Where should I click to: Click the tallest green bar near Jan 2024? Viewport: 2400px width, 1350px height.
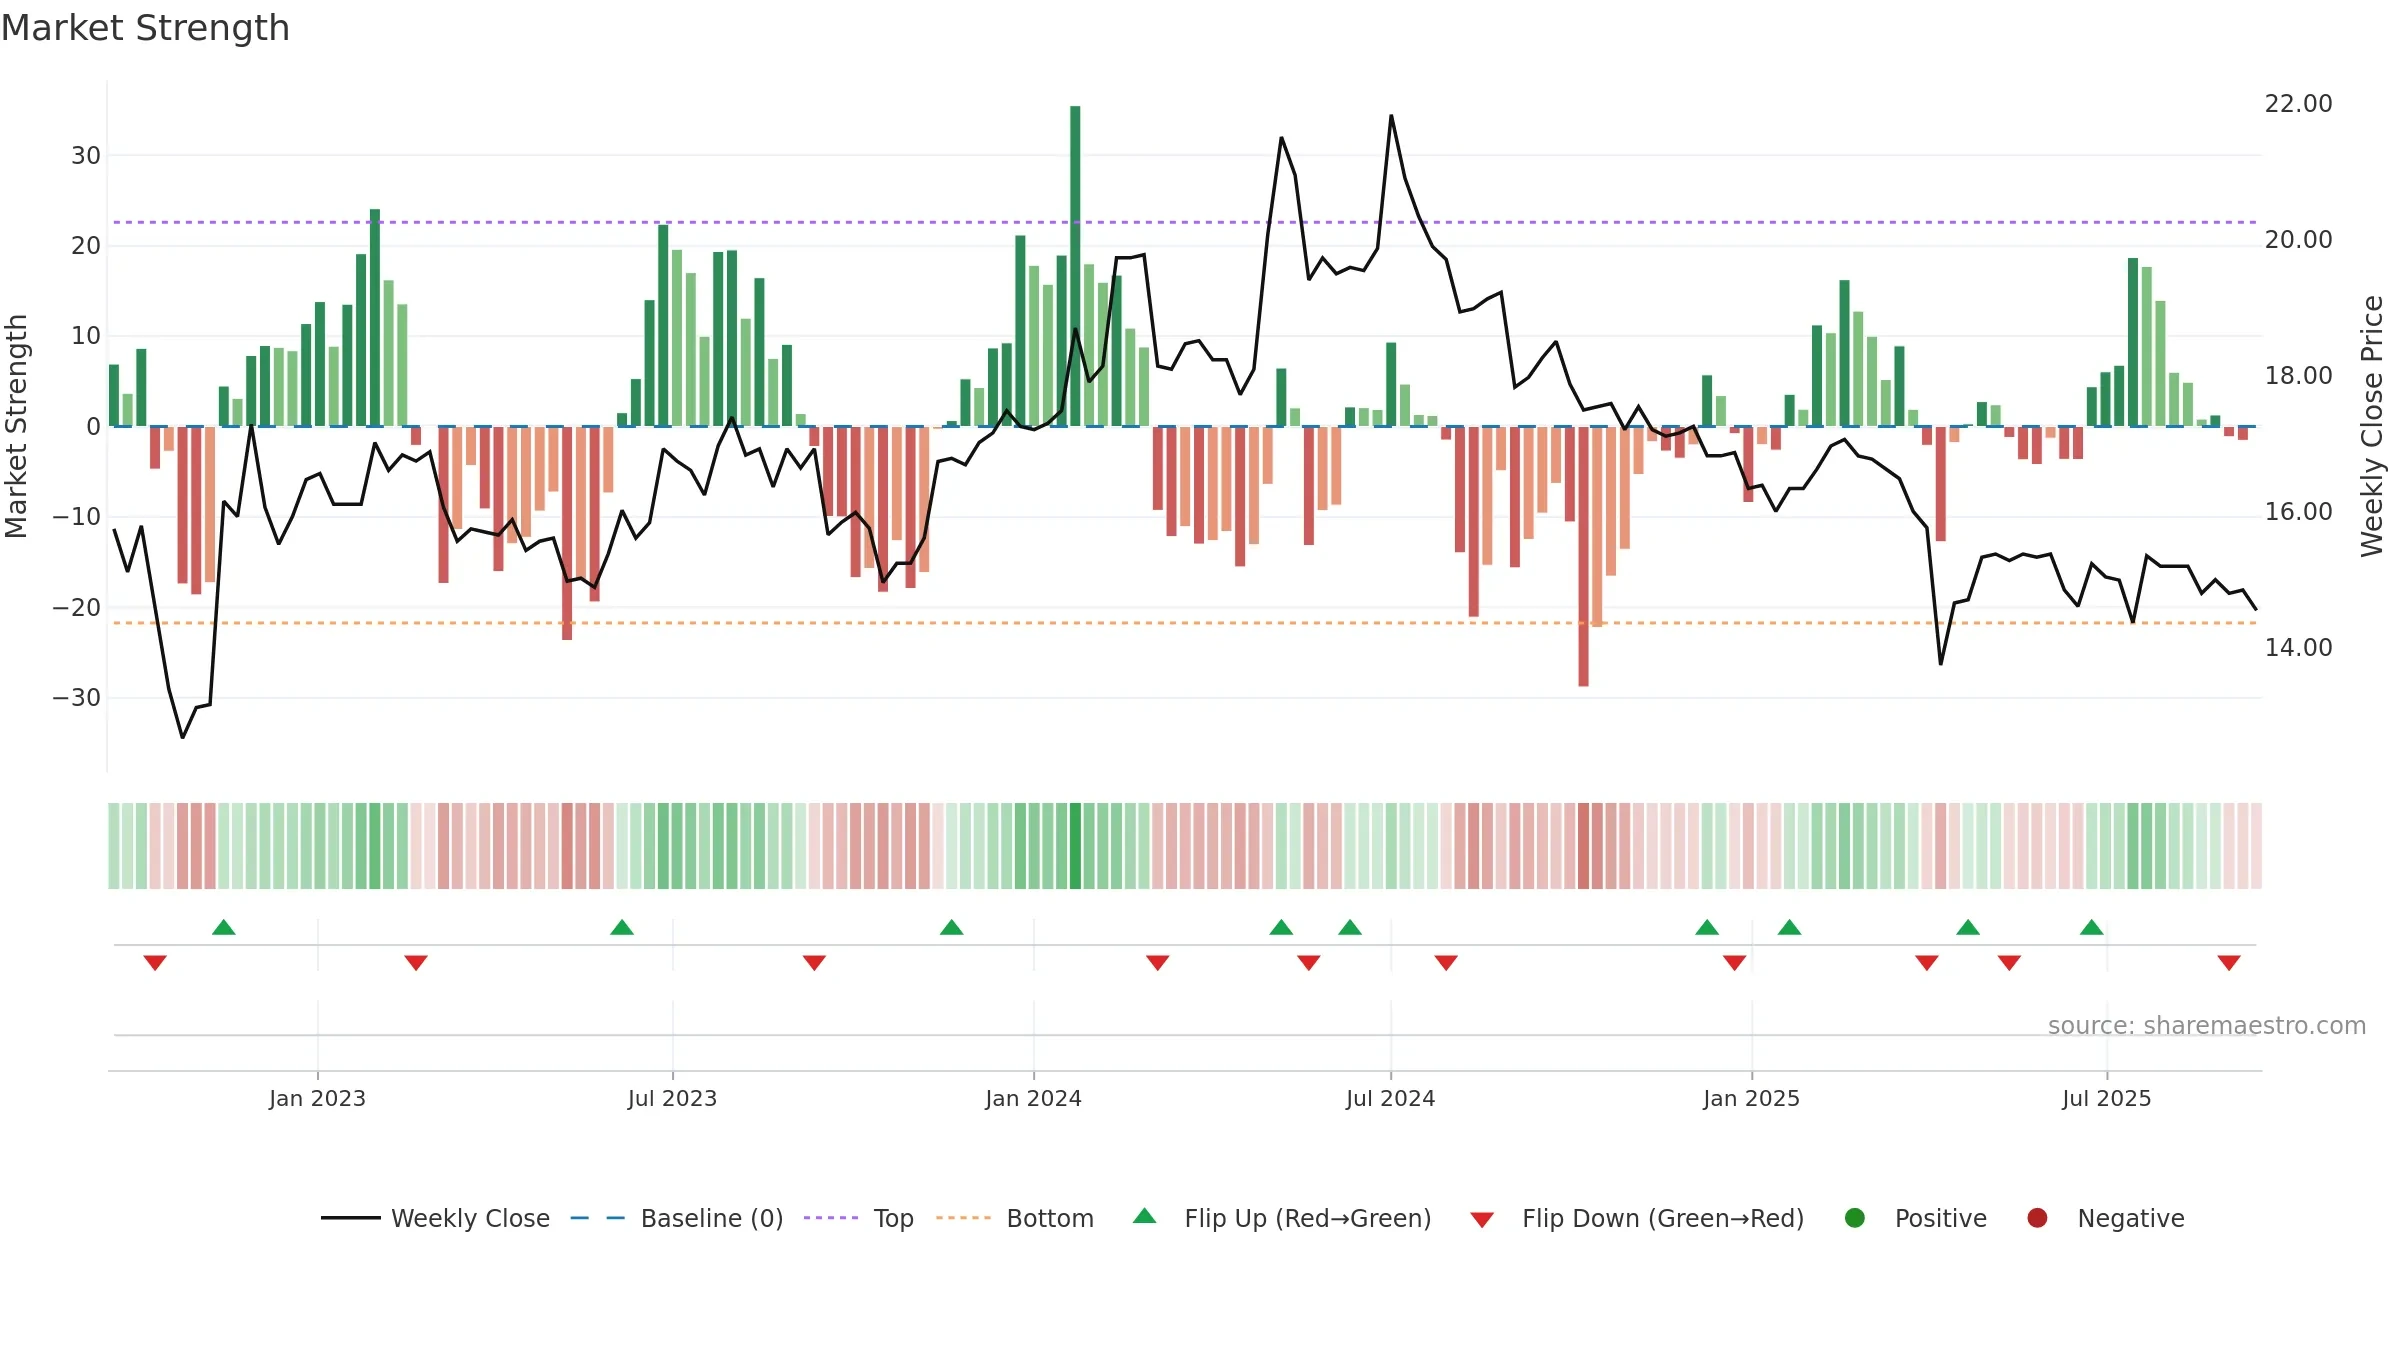point(1075,266)
